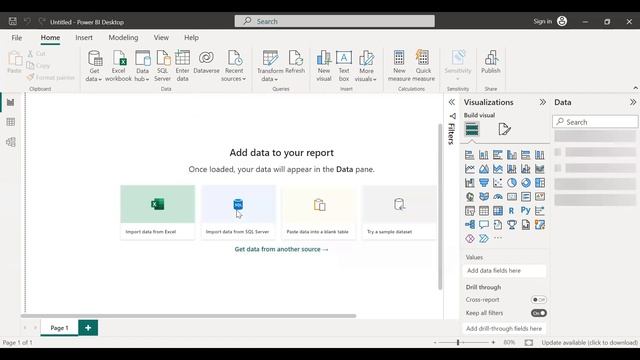Toggle the Cross-report switch
Image resolution: width=640 pixels, height=360 pixels.
click(x=539, y=300)
